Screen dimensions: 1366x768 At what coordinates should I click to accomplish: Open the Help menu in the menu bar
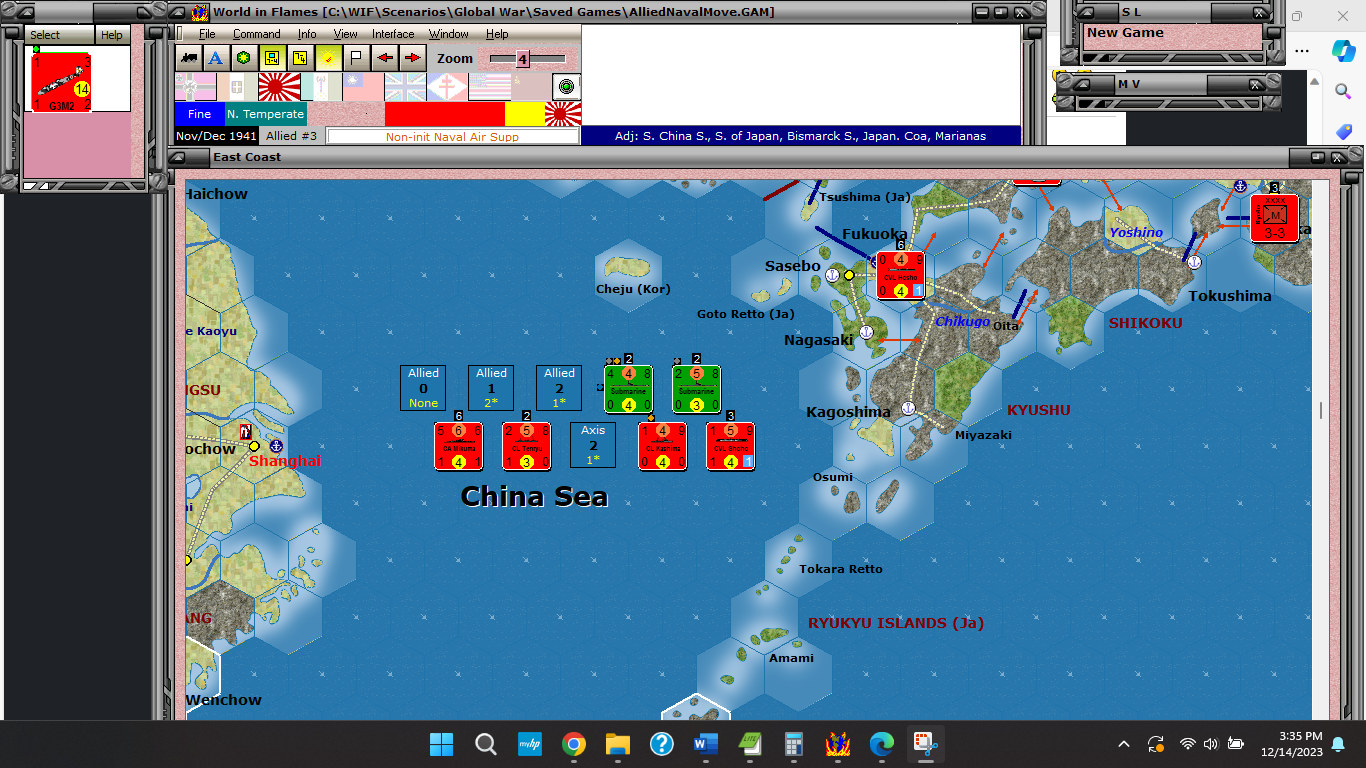[x=497, y=34]
